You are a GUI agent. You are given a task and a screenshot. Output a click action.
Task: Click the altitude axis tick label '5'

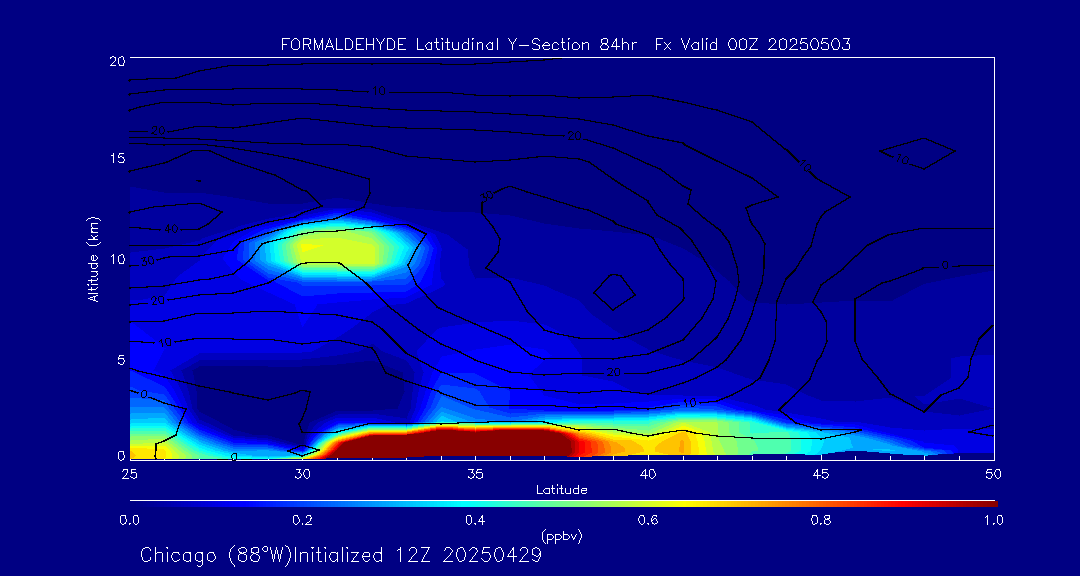point(120,360)
